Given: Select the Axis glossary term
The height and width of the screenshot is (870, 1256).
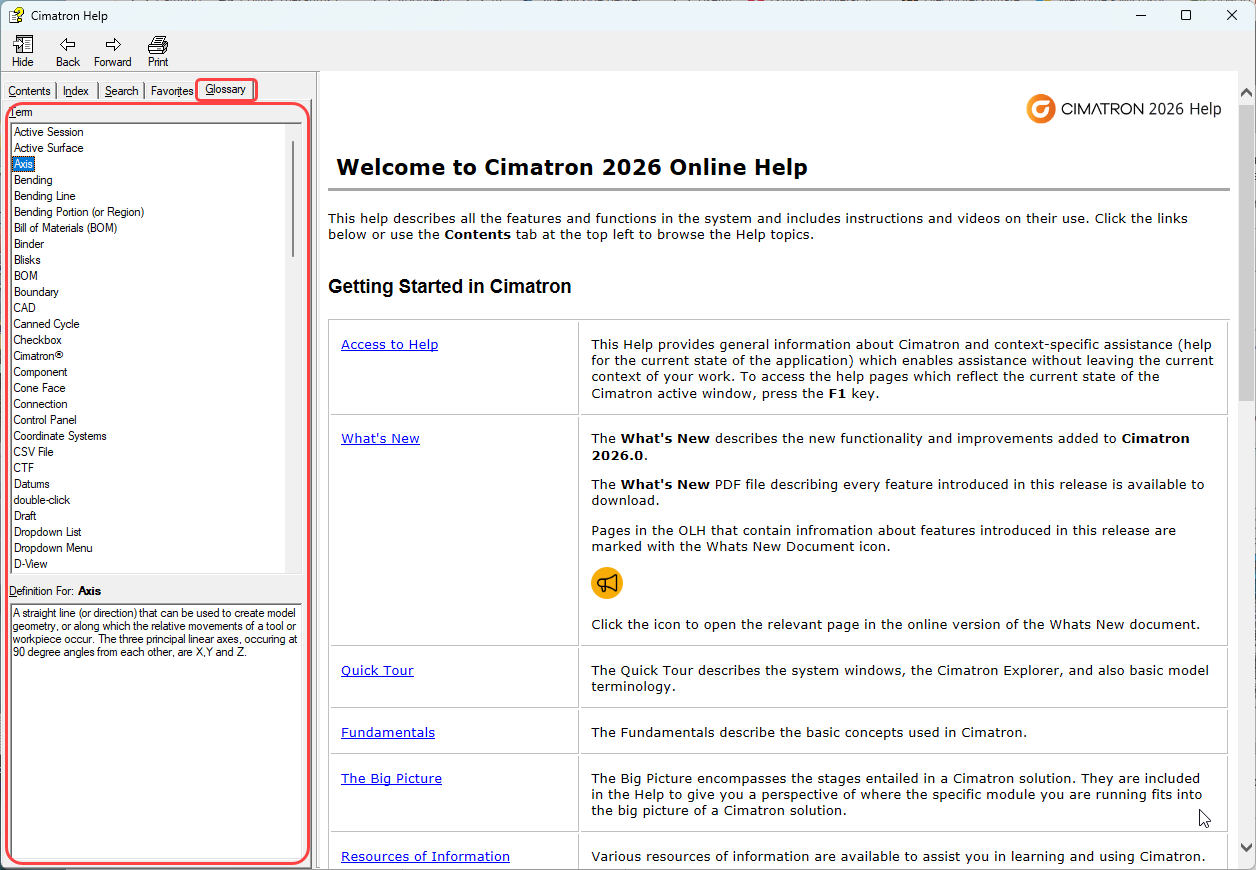Looking at the screenshot, I should coord(23,164).
